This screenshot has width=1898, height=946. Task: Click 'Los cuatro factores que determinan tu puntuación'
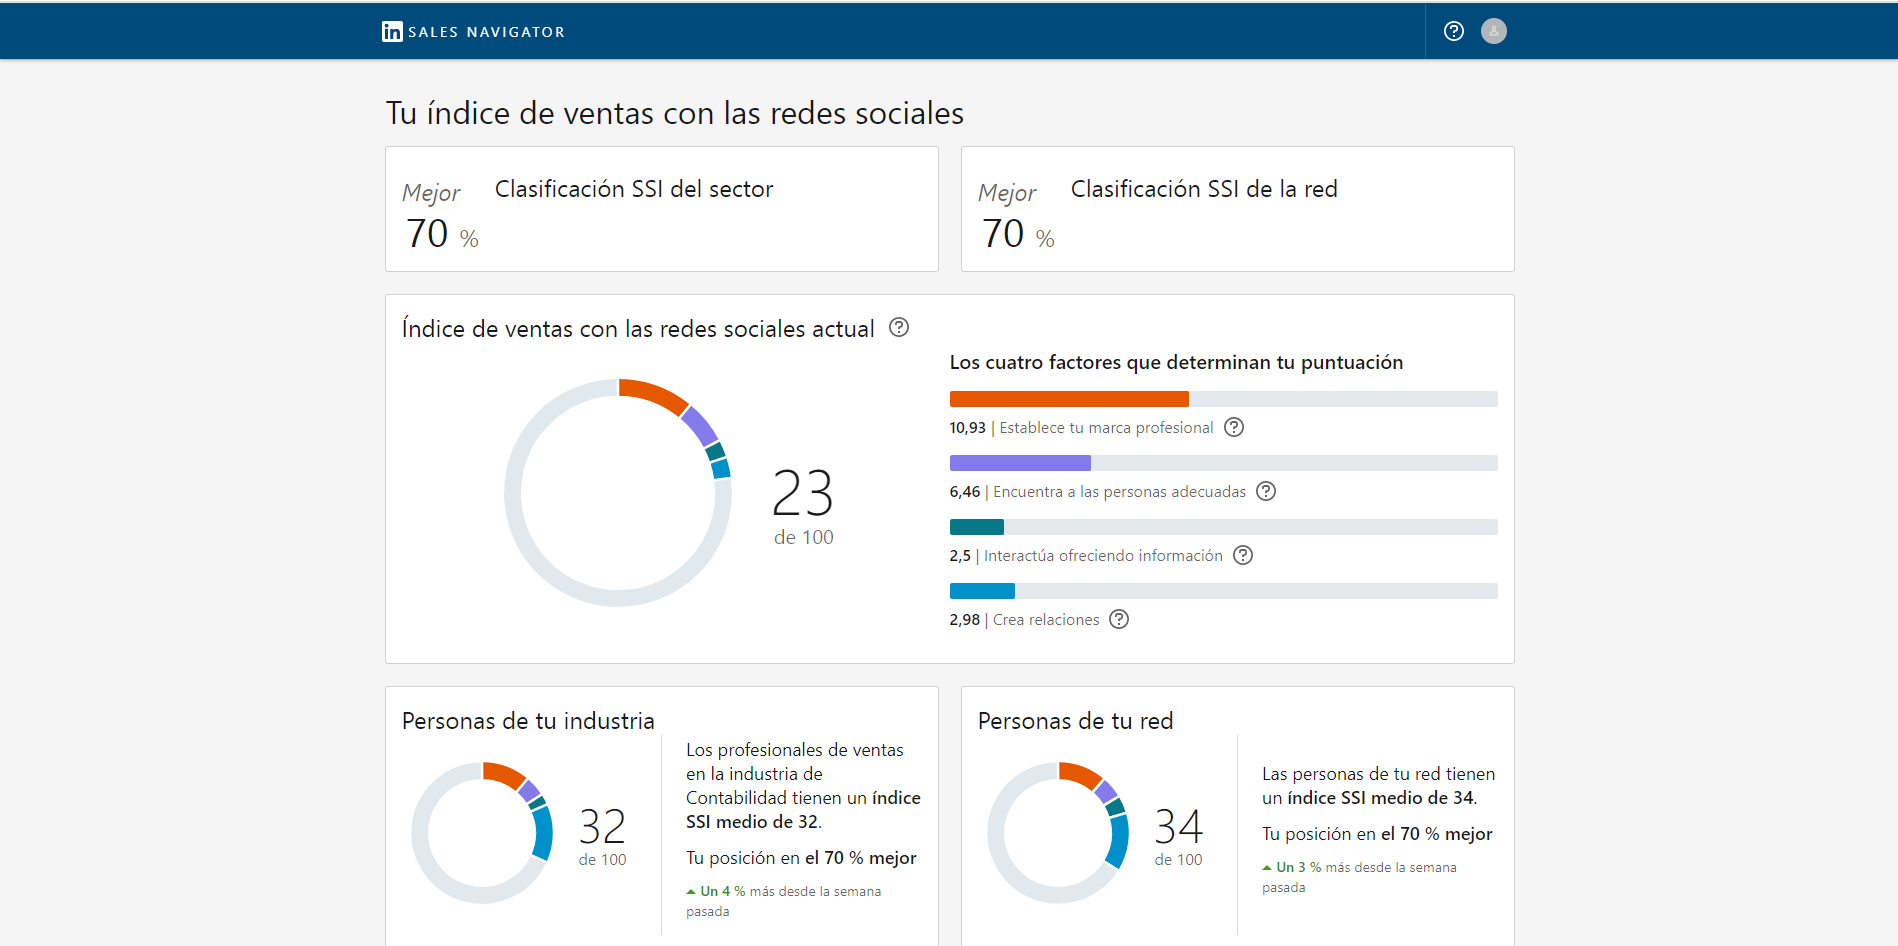click(x=1176, y=362)
